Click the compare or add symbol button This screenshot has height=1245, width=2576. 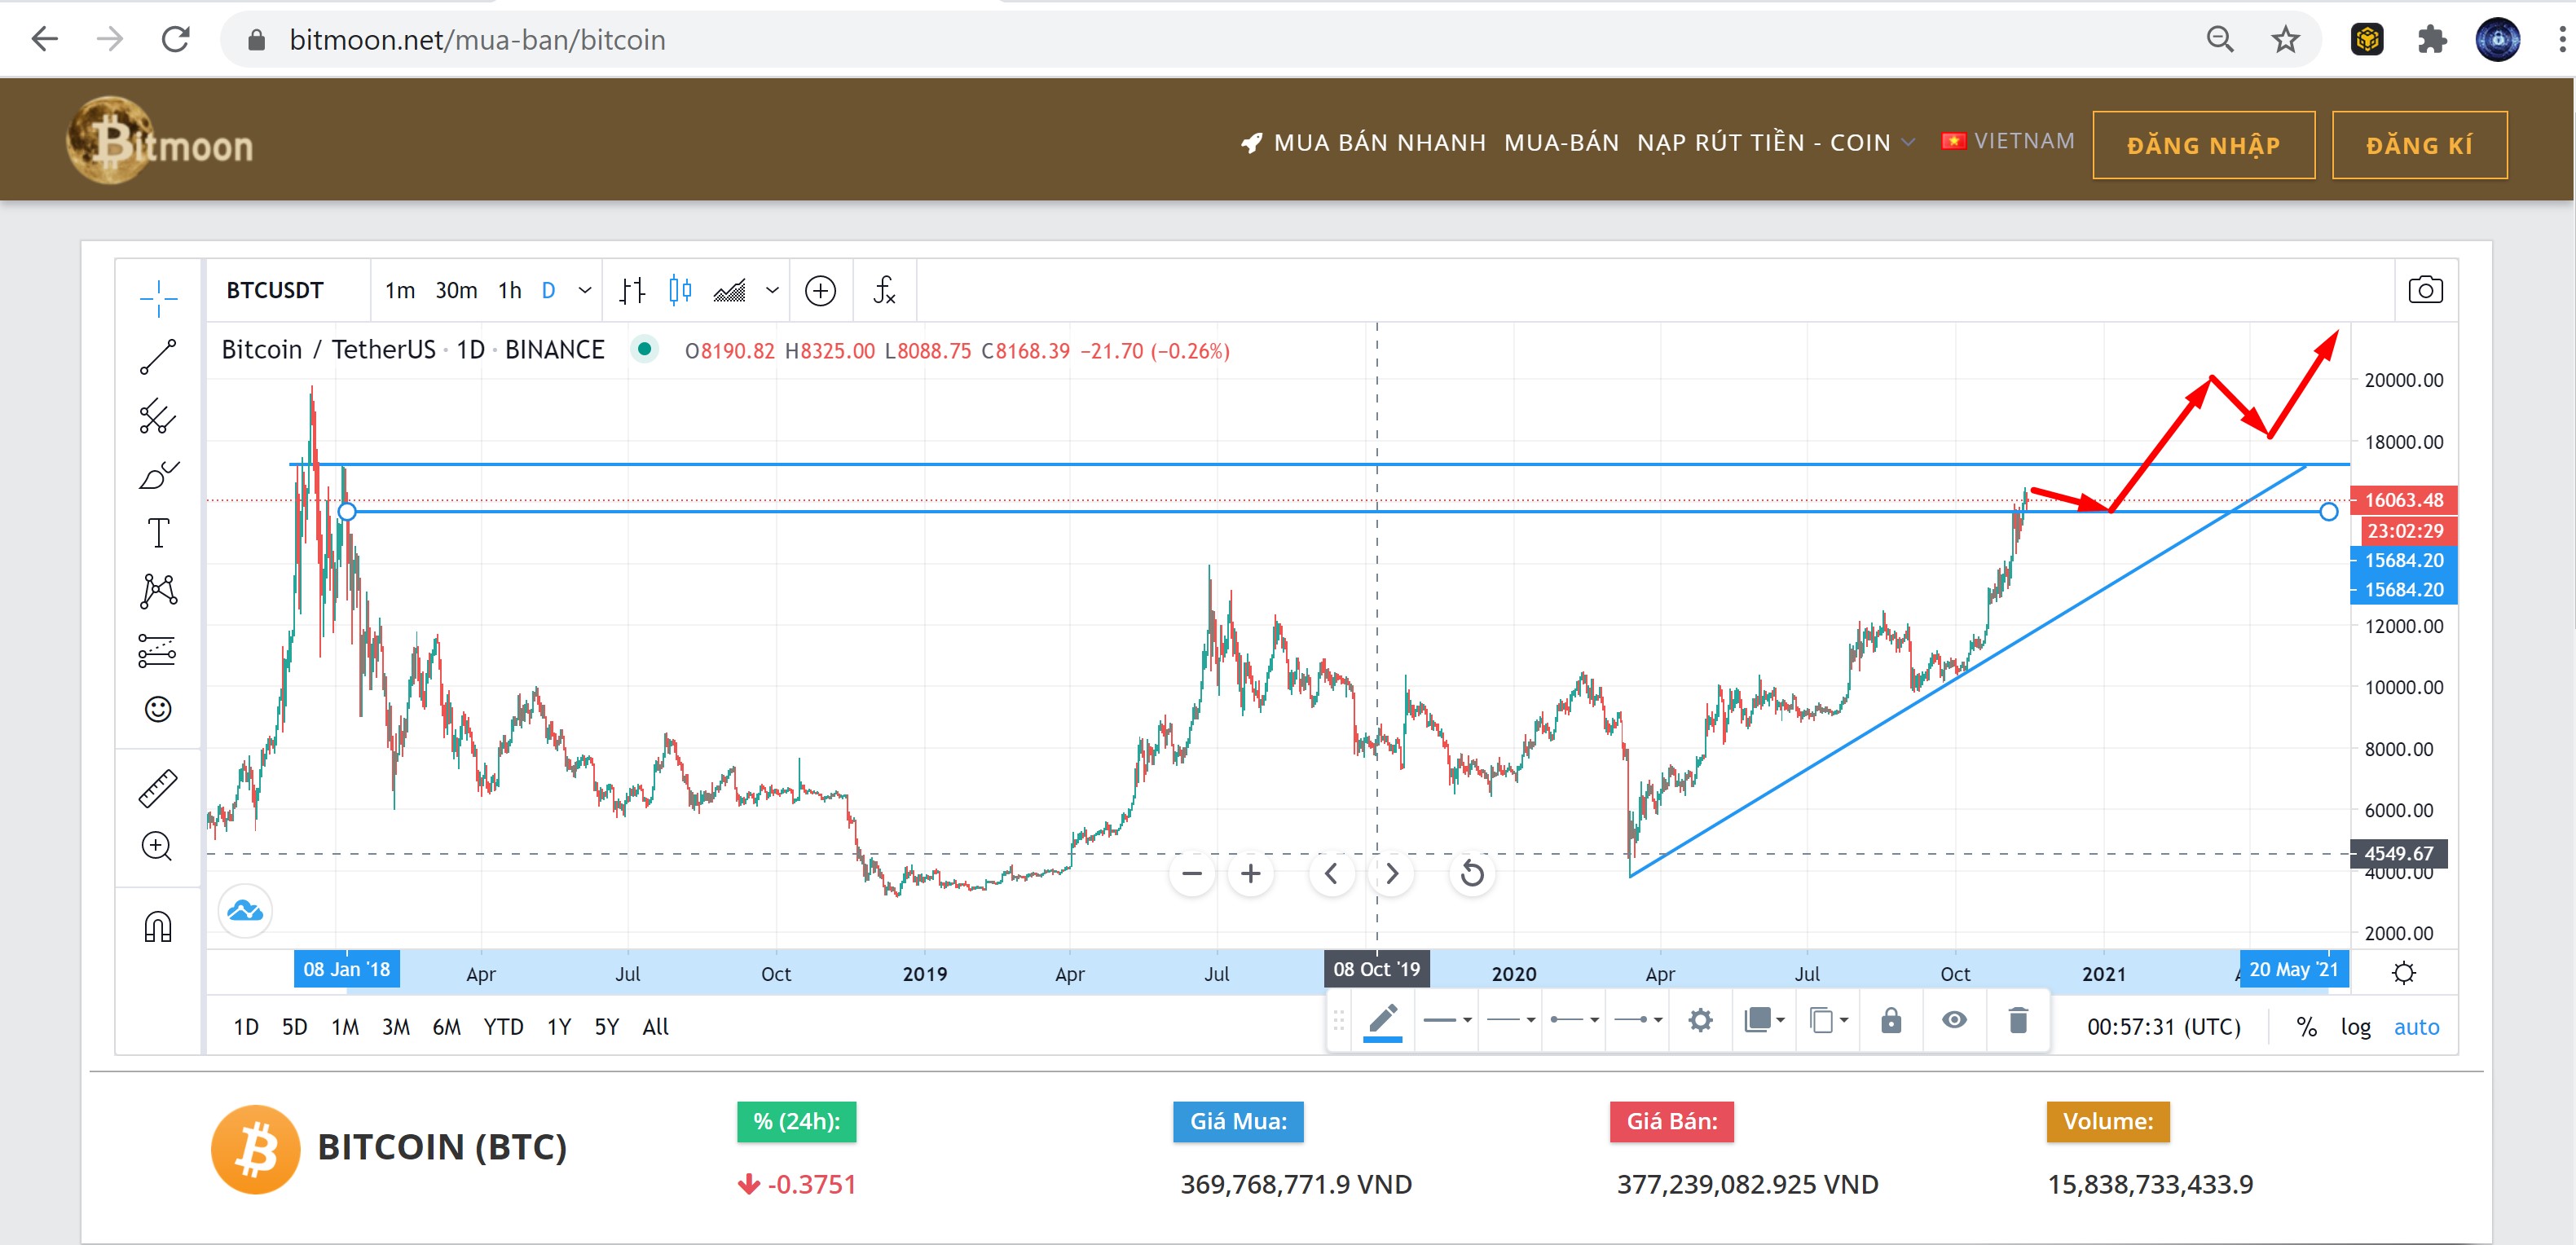[x=820, y=291]
